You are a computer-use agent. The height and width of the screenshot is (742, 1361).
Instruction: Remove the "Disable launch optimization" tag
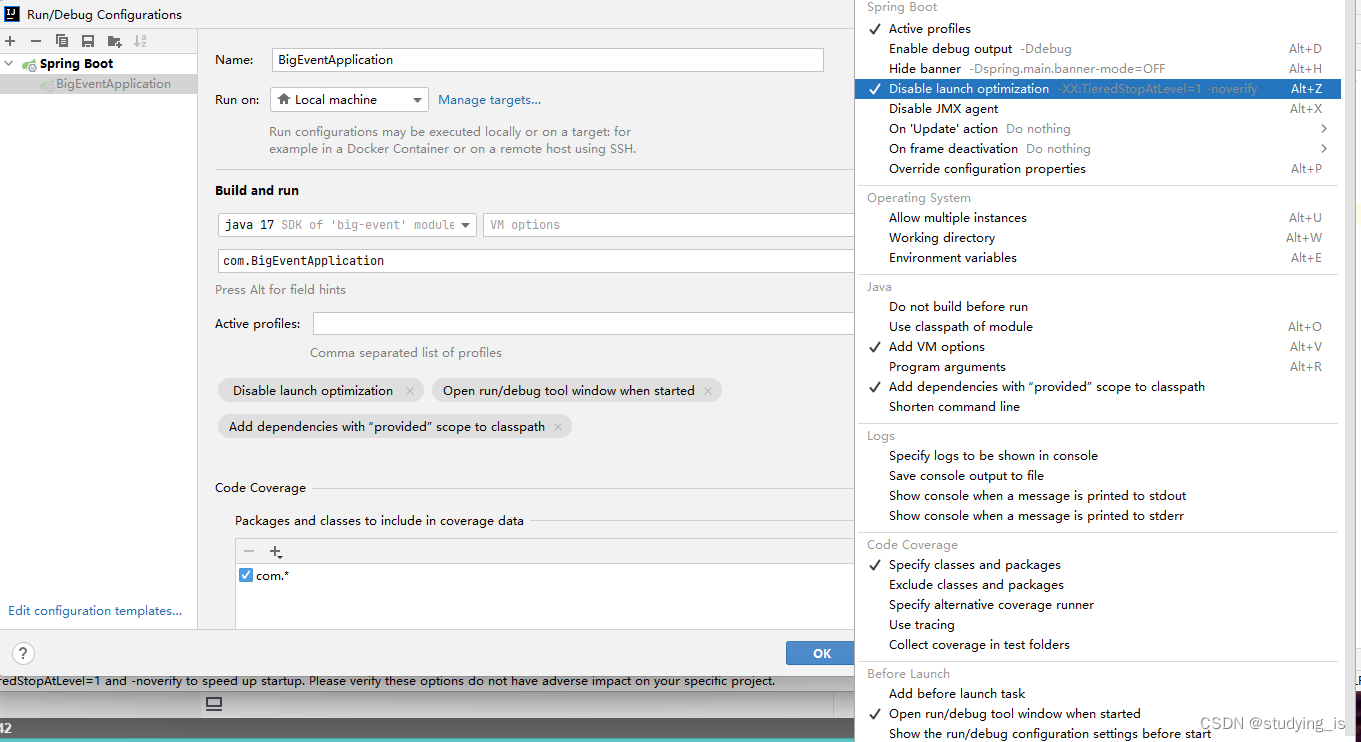409,390
